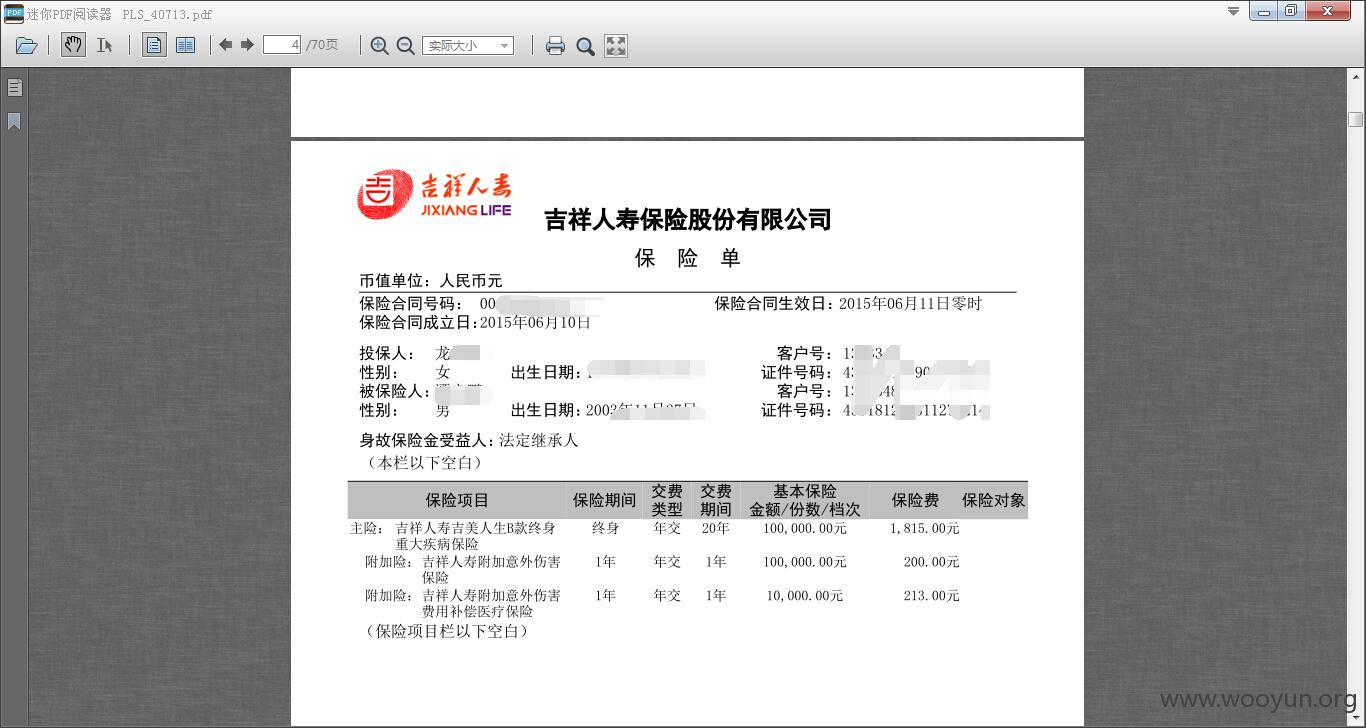Click the 保险单 heading
This screenshot has width=1366, height=728.
(688, 258)
